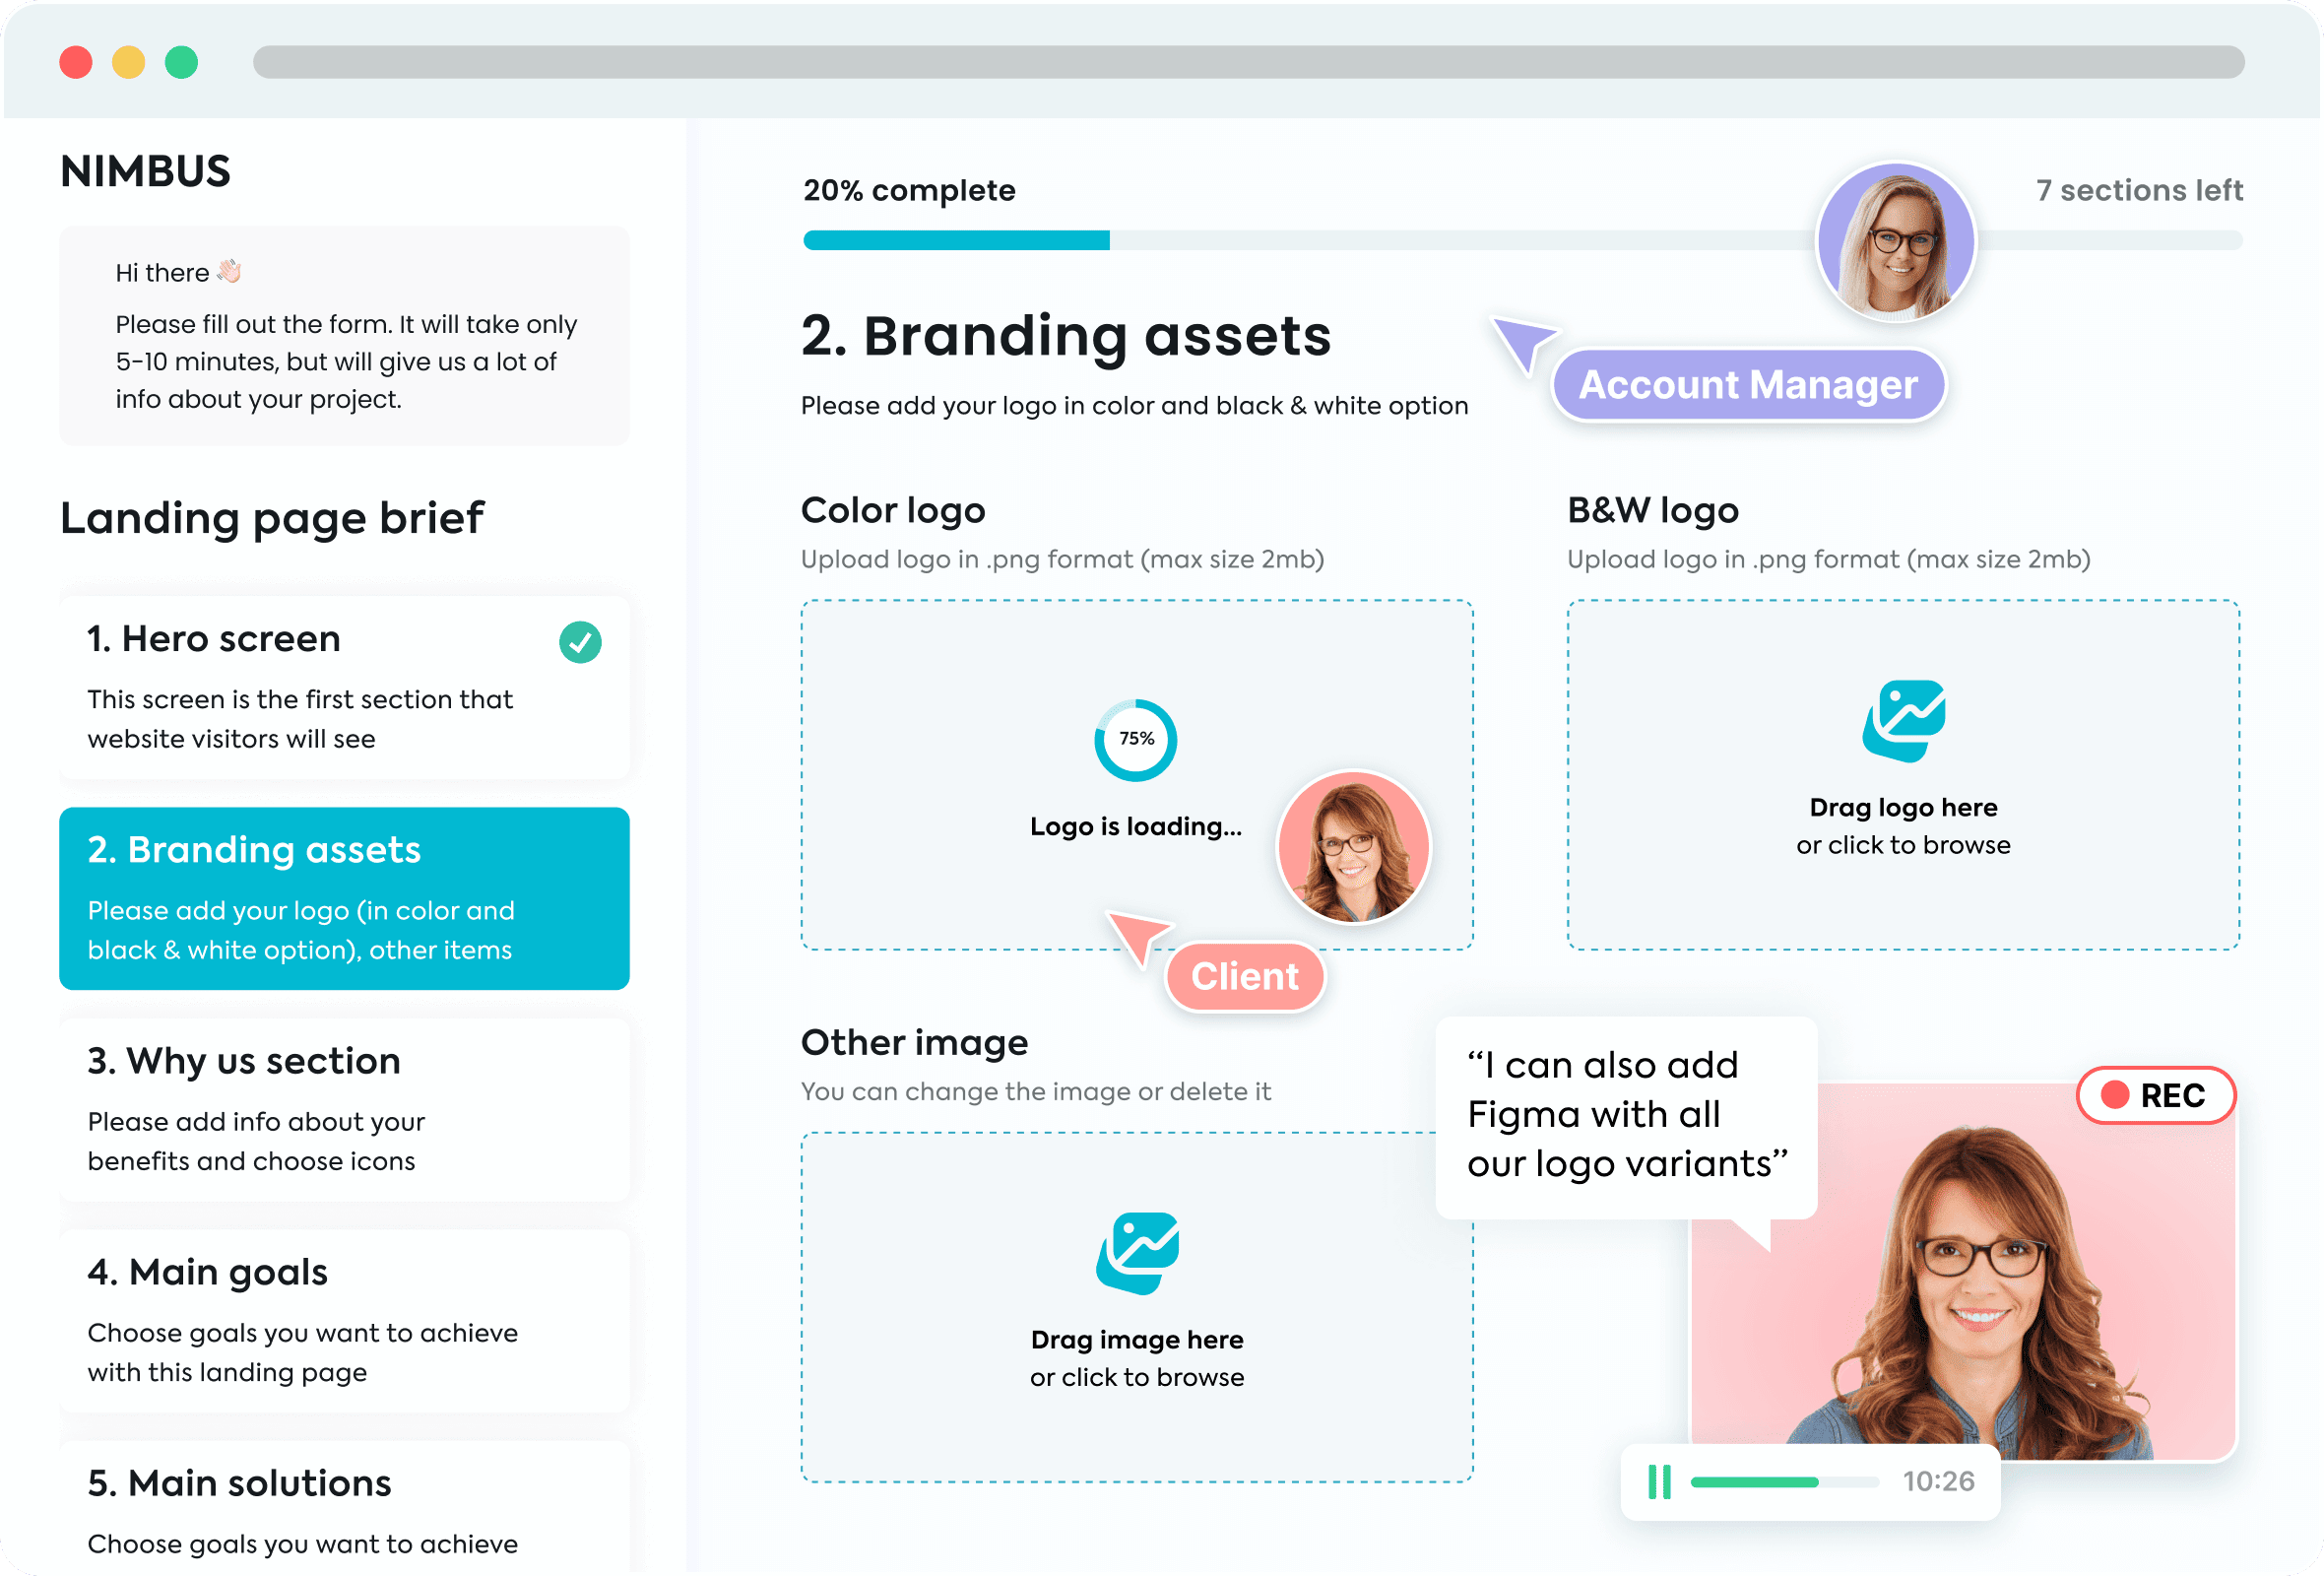
Task: Click the 20% complete progress bar
Action: click(x=1522, y=240)
